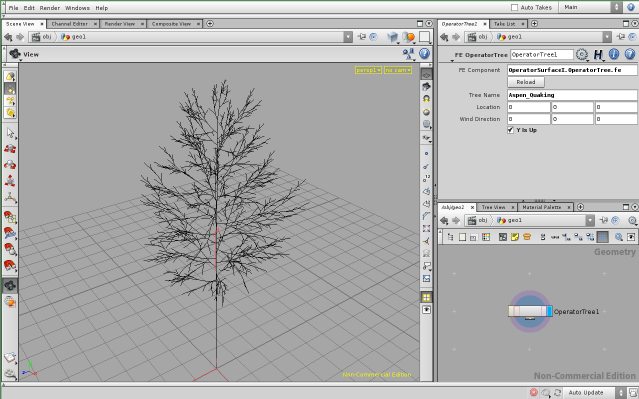Enable the Auto Takes checkbox
The width and height of the screenshot is (639, 399).
(x=514, y=7)
